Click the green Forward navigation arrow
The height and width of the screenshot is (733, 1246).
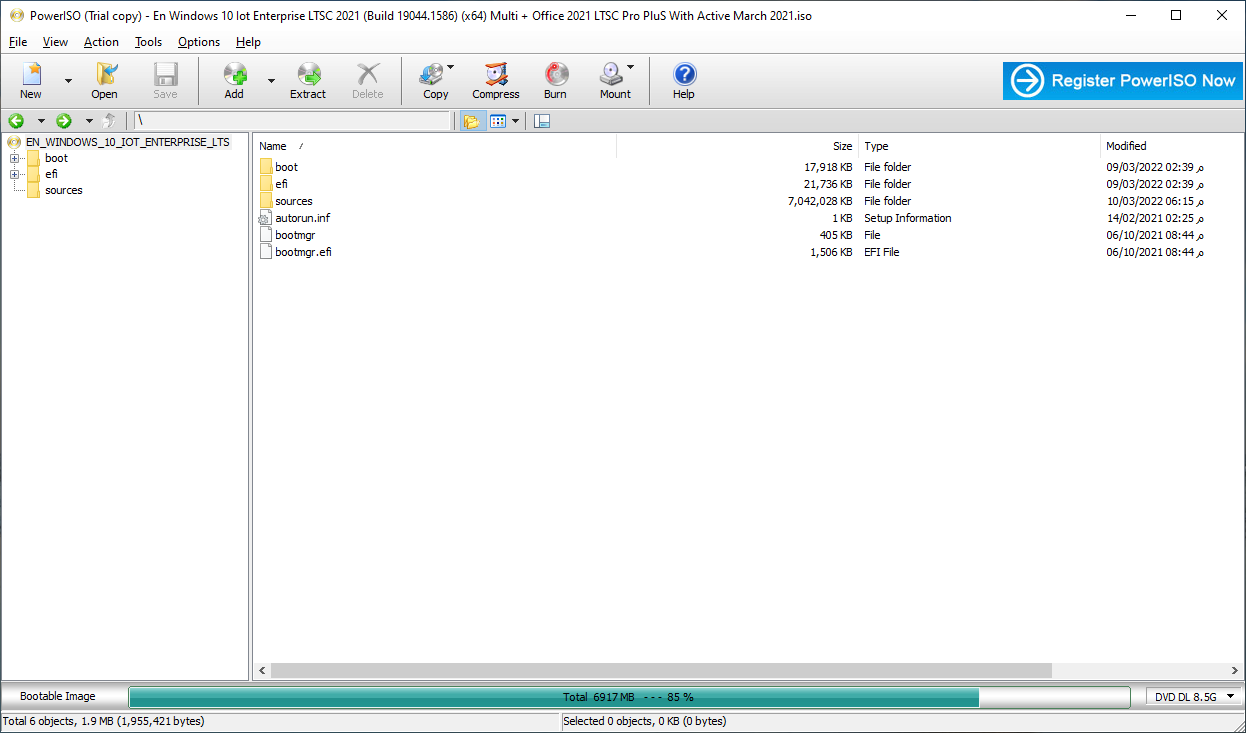[x=64, y=121]
